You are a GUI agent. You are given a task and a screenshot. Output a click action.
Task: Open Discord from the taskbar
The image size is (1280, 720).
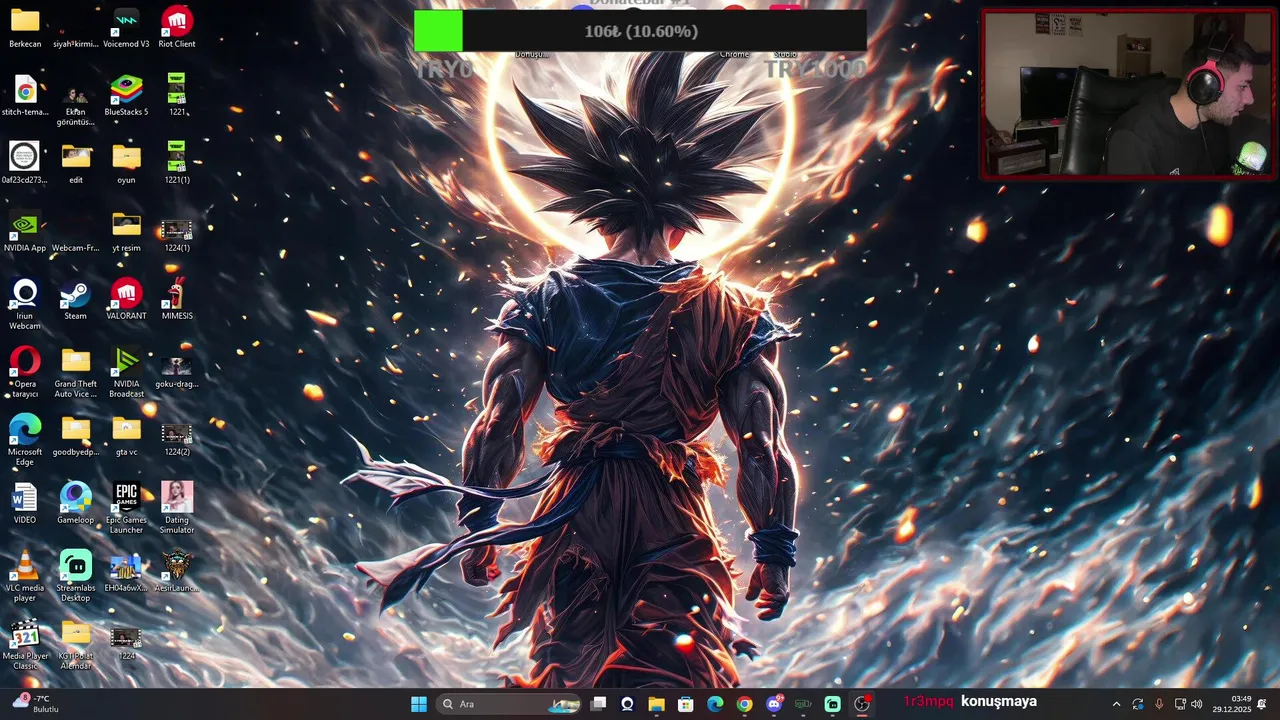point(774,704)
